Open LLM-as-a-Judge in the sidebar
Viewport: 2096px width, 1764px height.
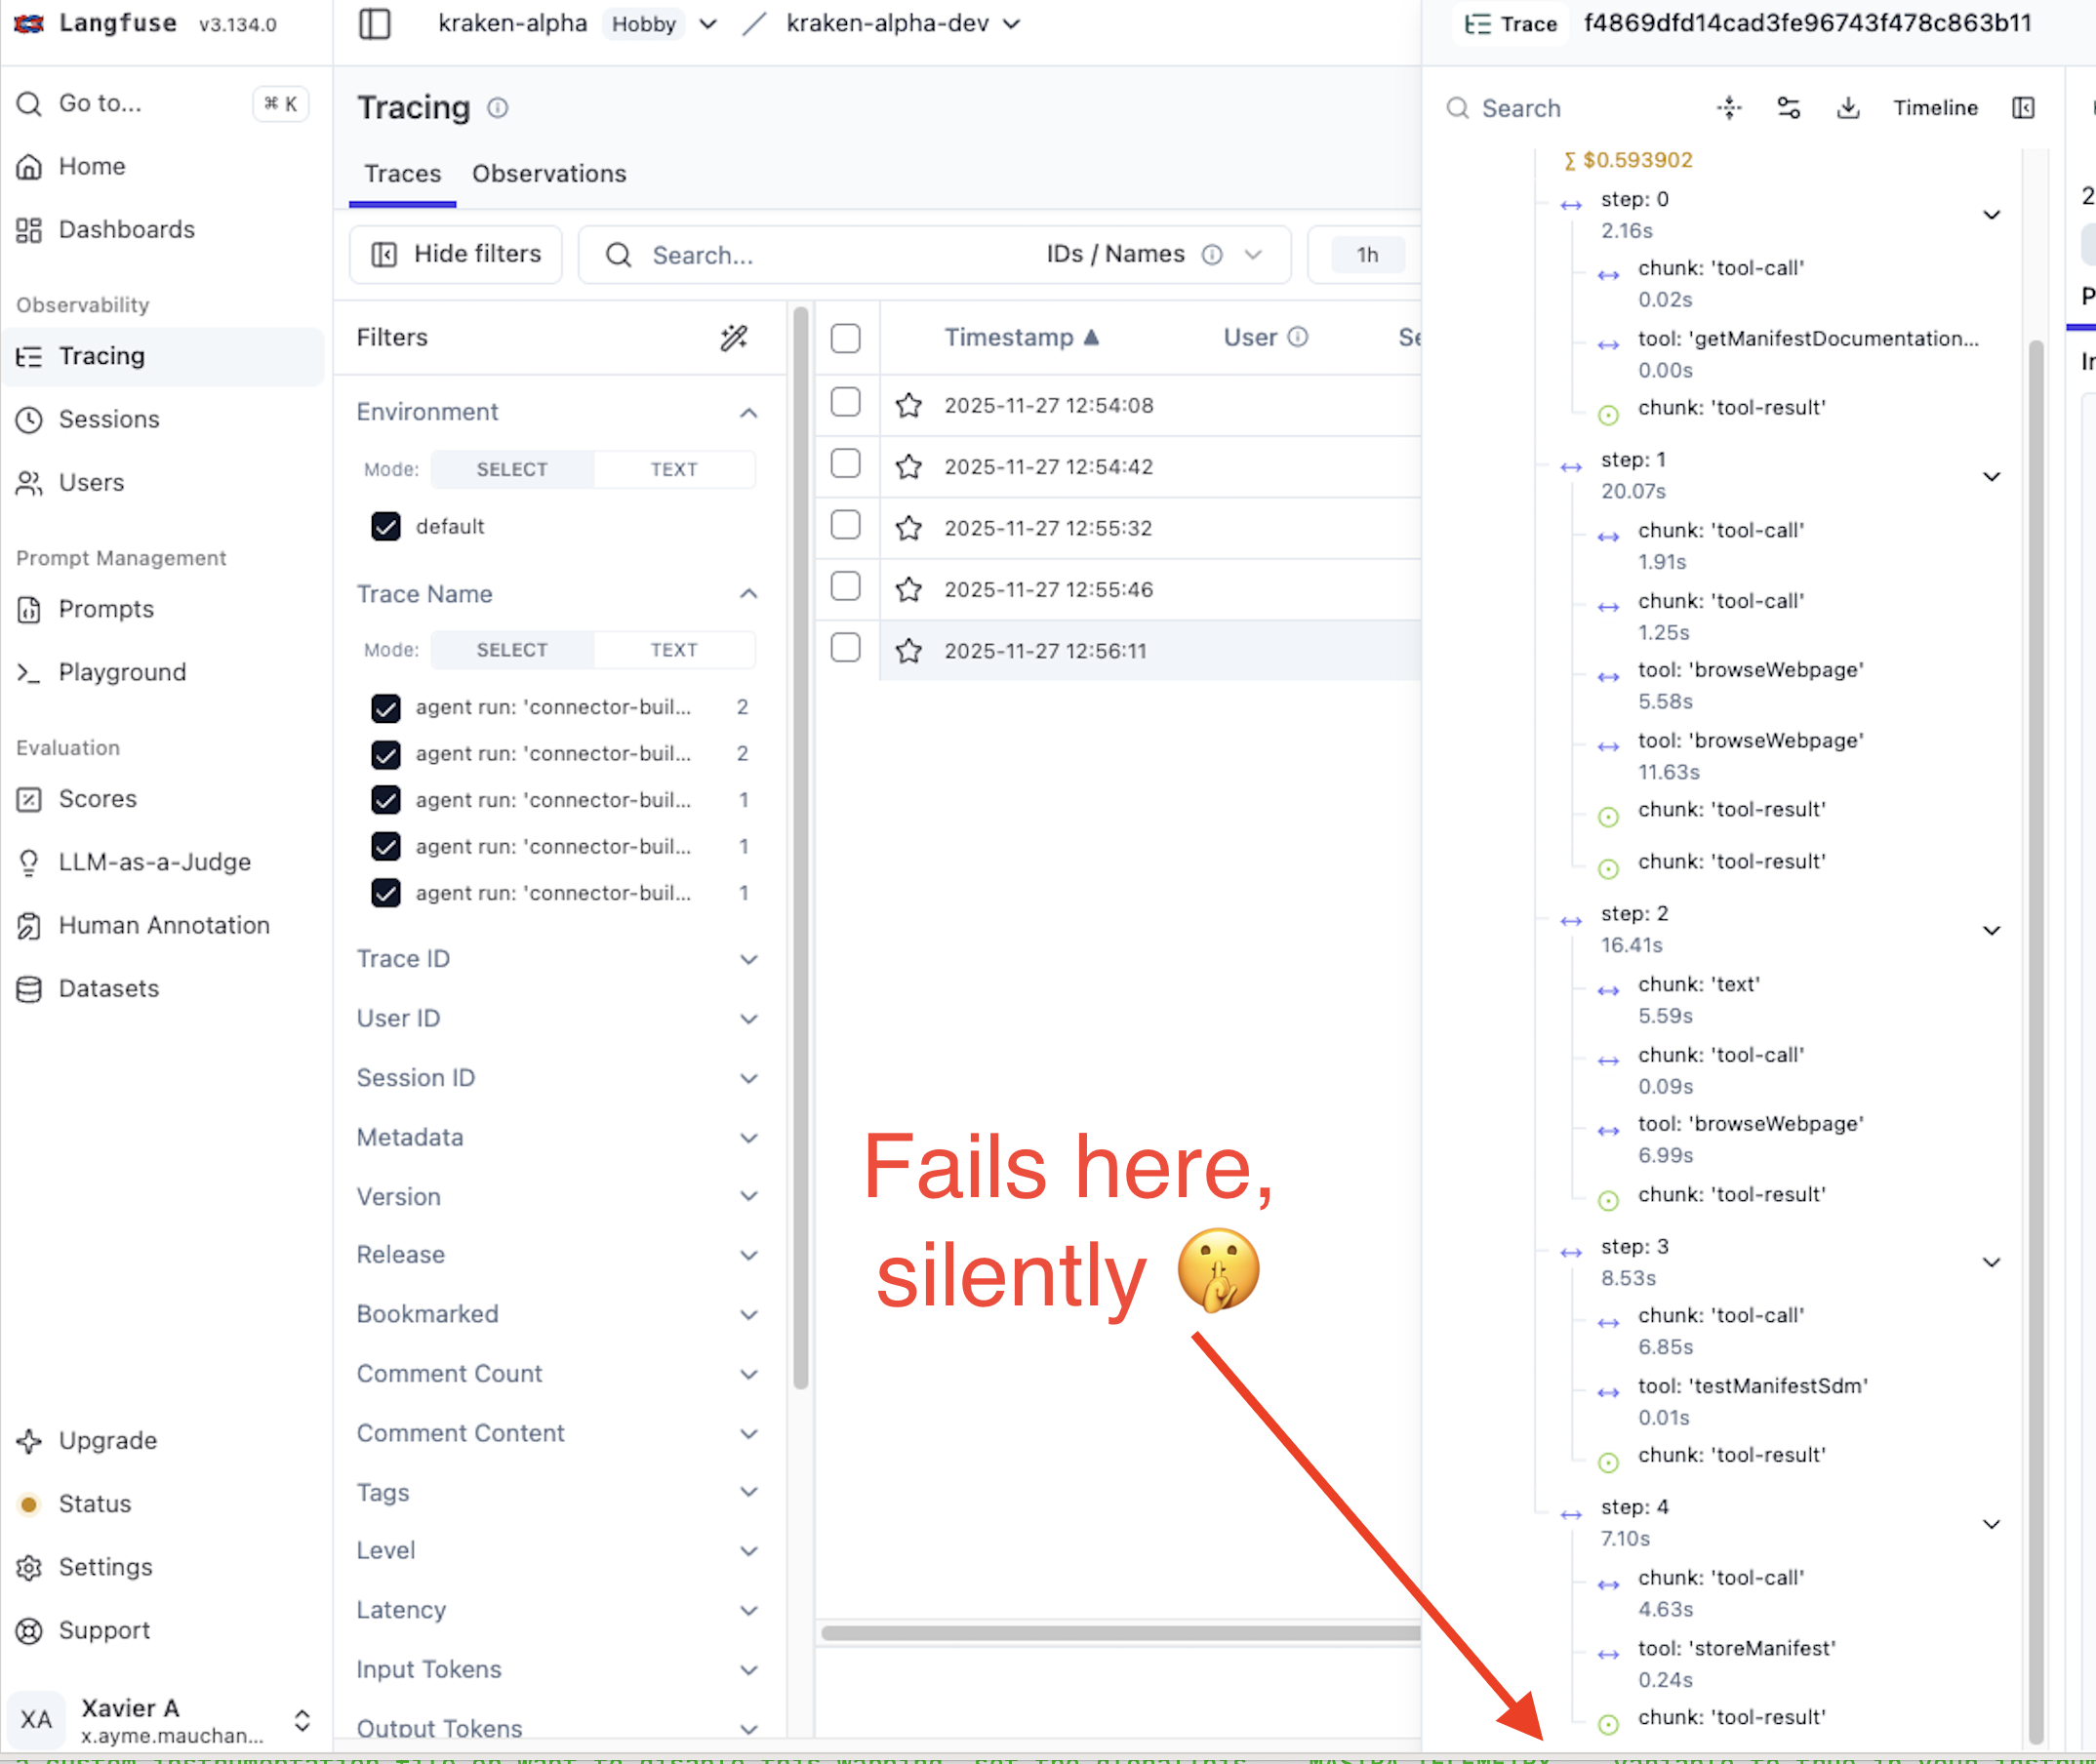154,862
